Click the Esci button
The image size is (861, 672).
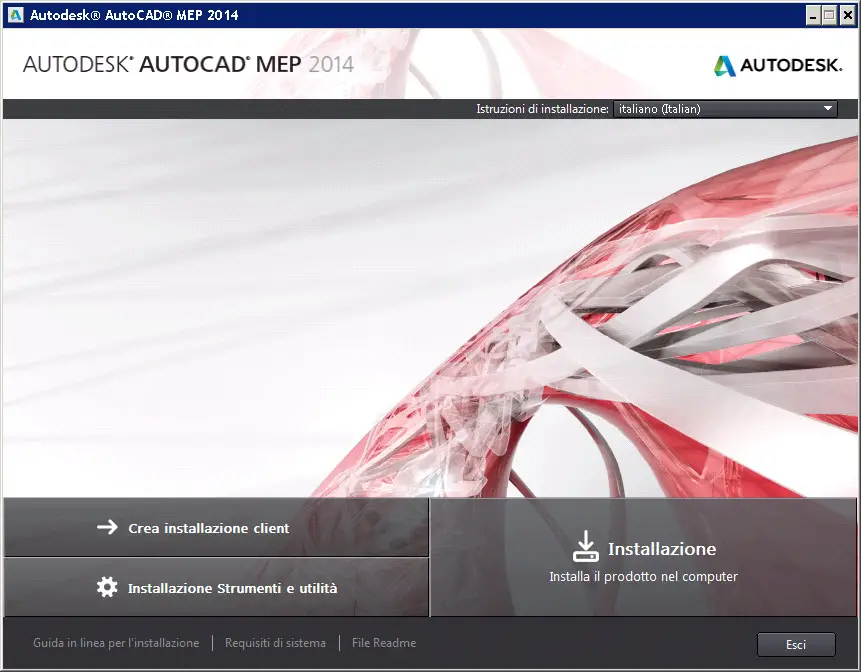pyautogui.click(x=796, y=645)
